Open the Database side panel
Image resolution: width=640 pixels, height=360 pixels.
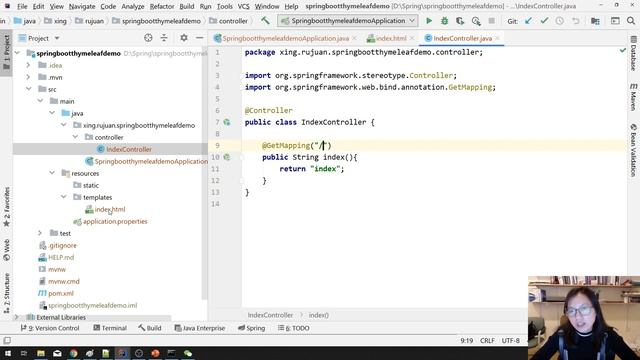tap(633, 53)
